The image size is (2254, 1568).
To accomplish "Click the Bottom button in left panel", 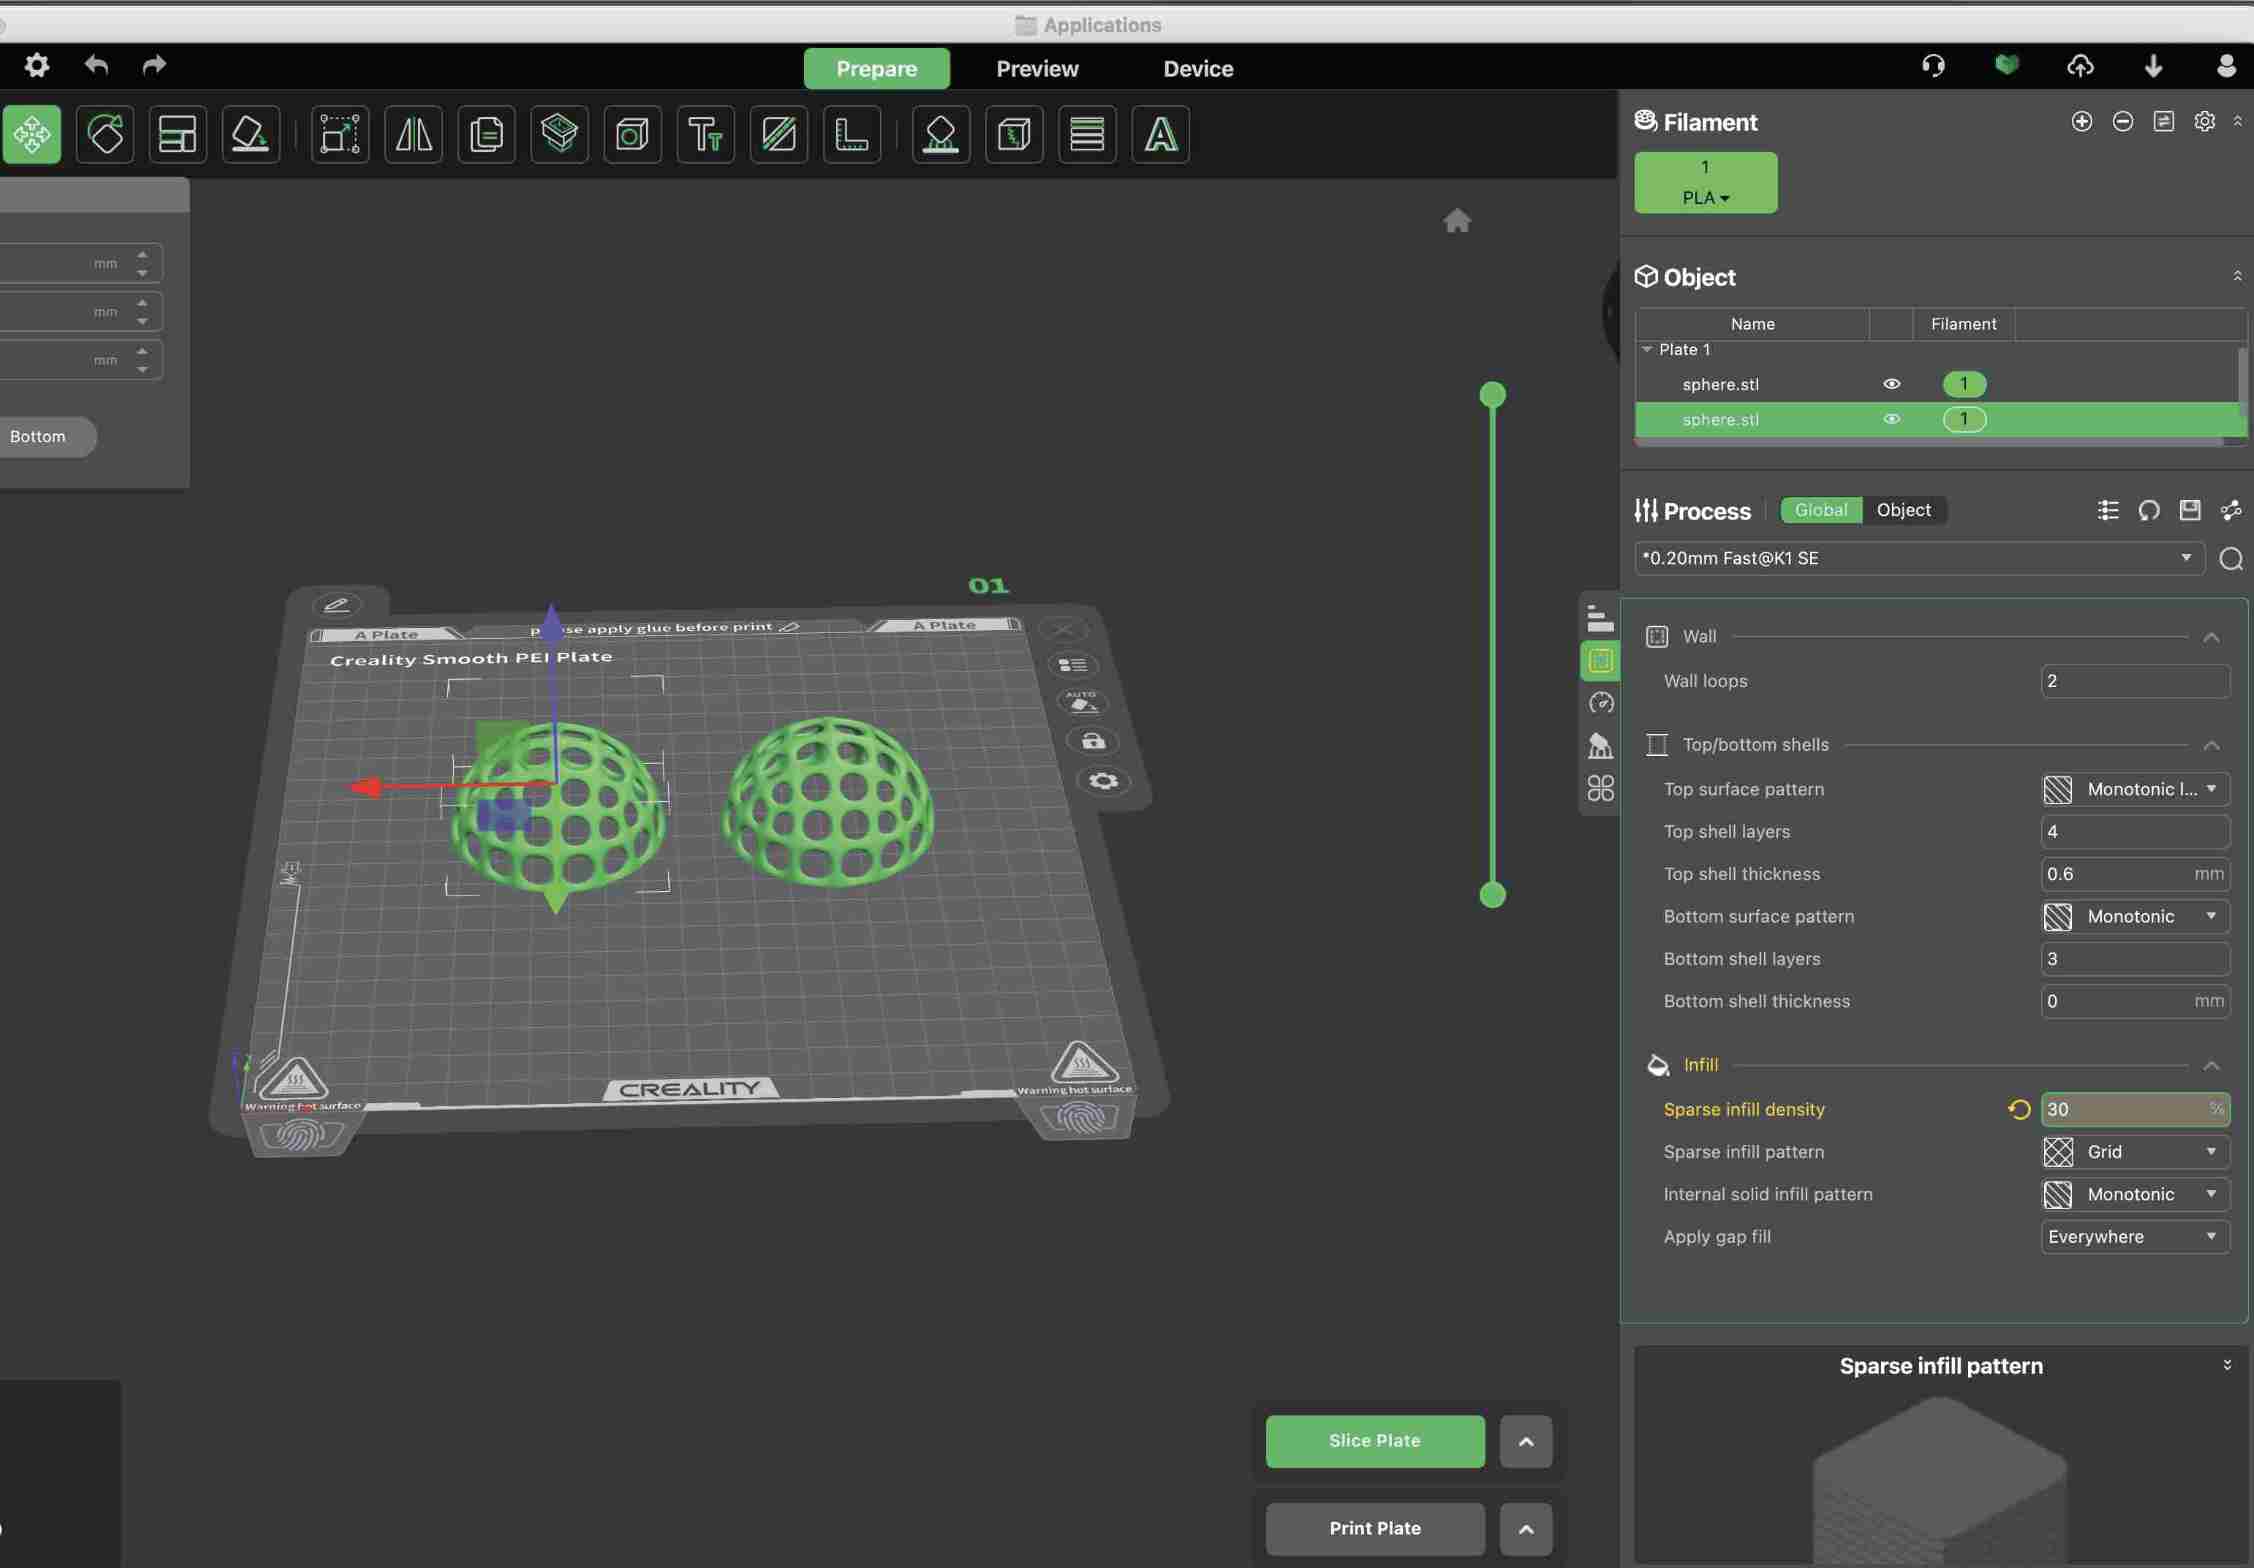I will [38, 437].
